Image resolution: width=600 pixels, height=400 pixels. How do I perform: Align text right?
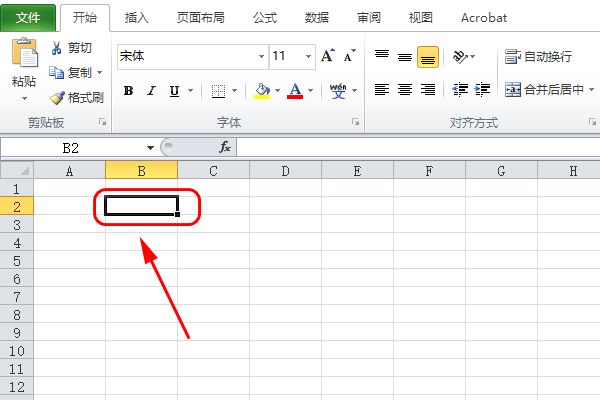click(428, 90)
